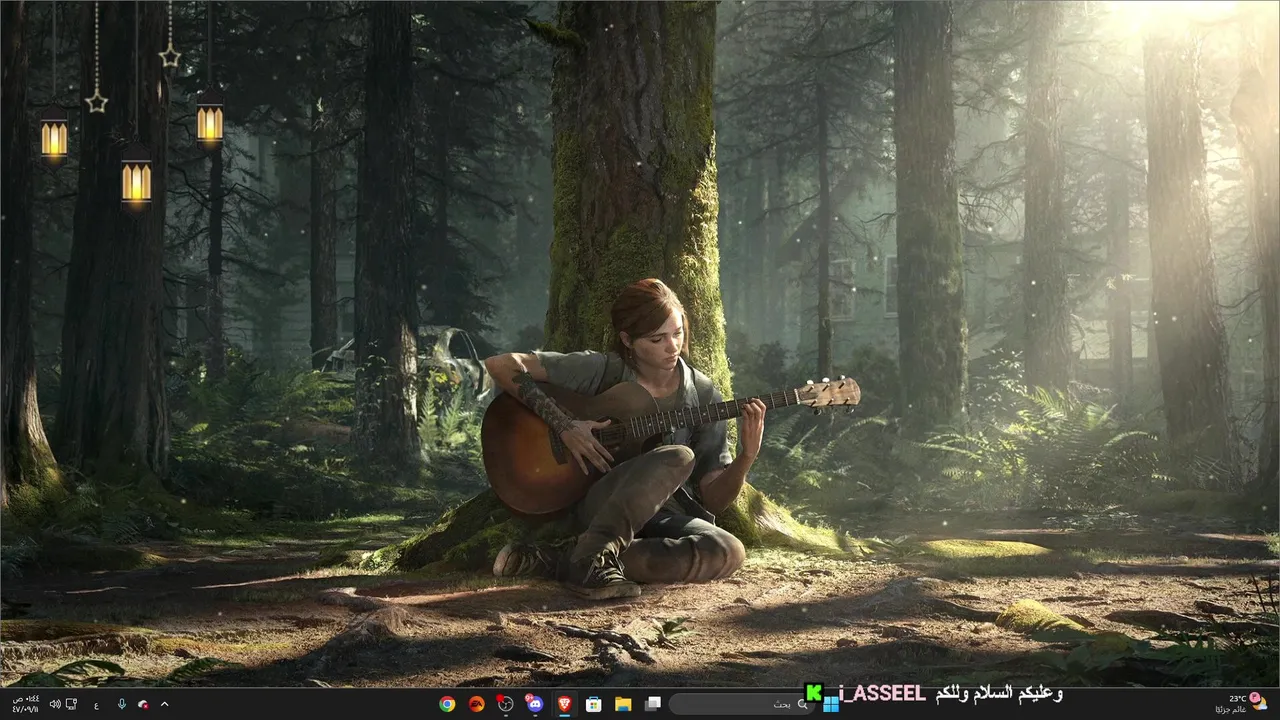Open the clock and date flyout
The image size is (1280, 720).
pyautogui.click(x=24, y=704)
